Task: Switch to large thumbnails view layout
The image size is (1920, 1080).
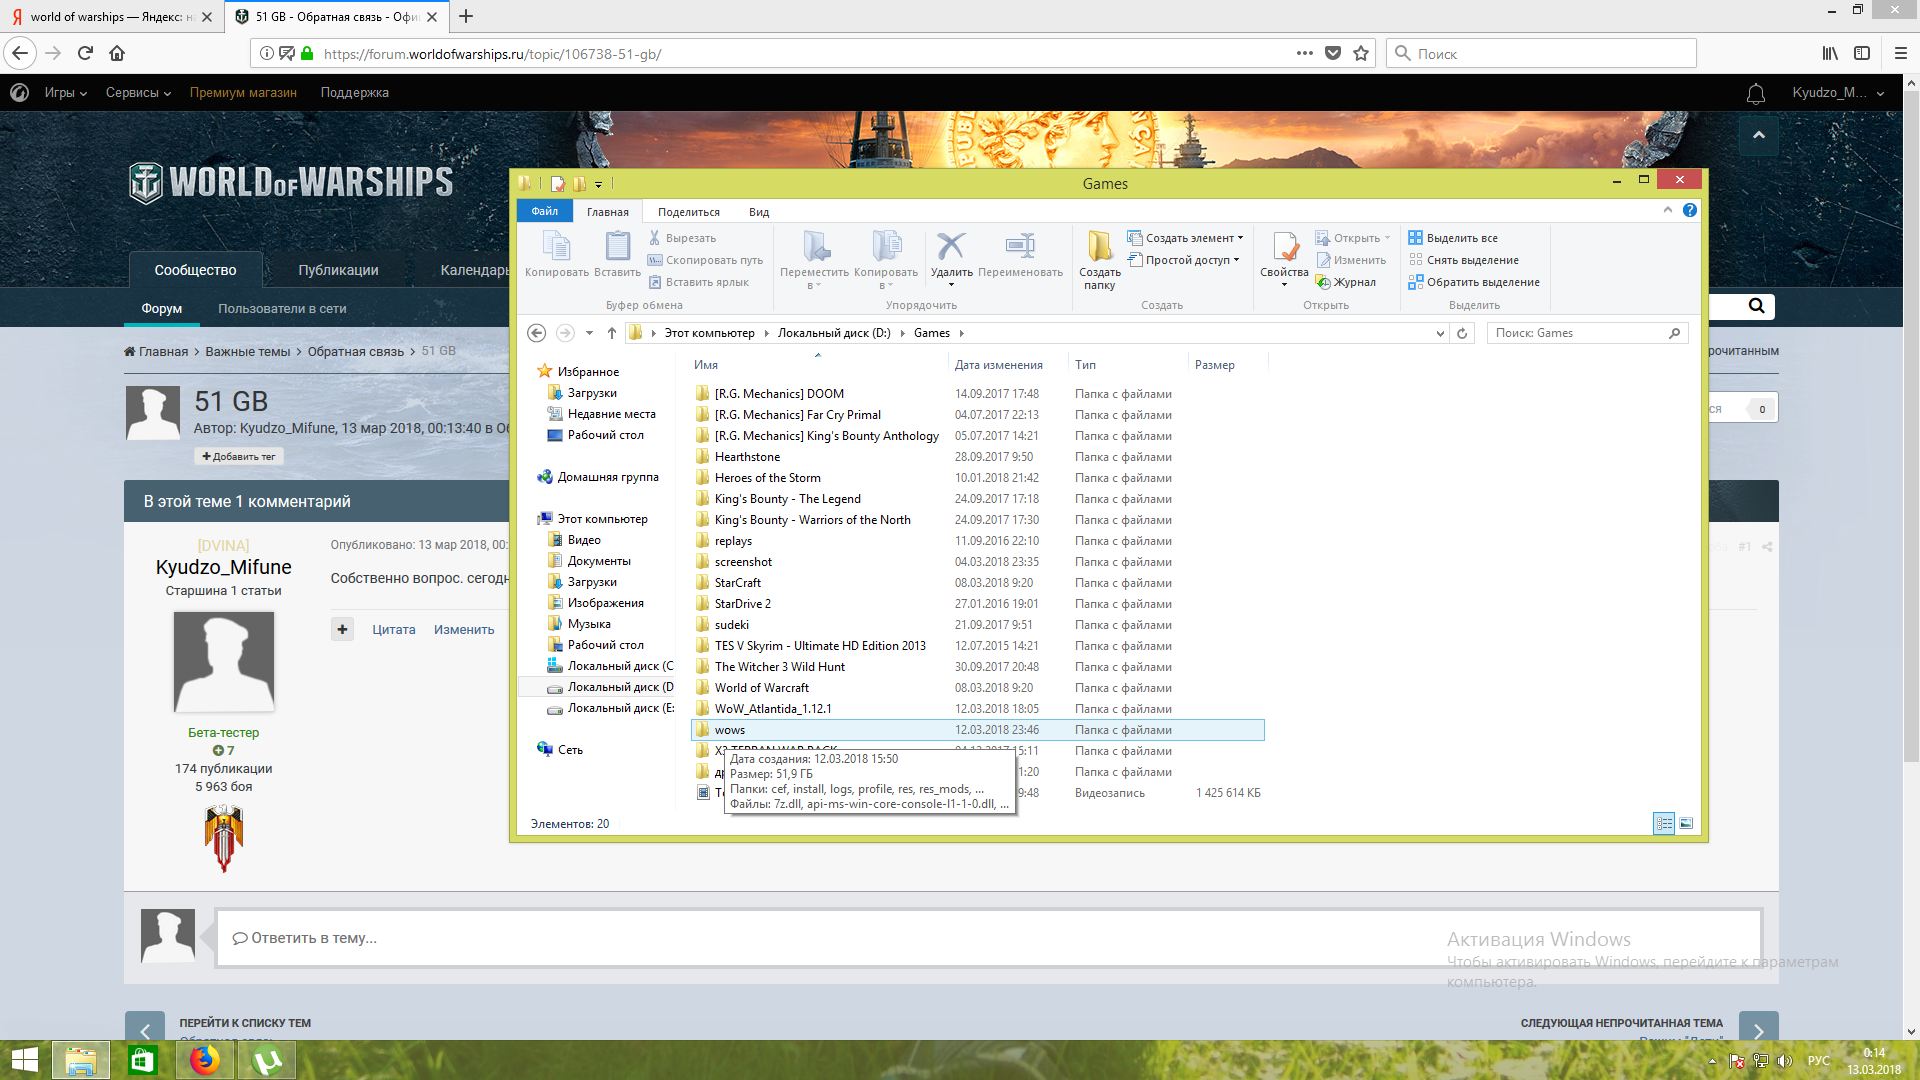Action: [x=1686, y=823]
